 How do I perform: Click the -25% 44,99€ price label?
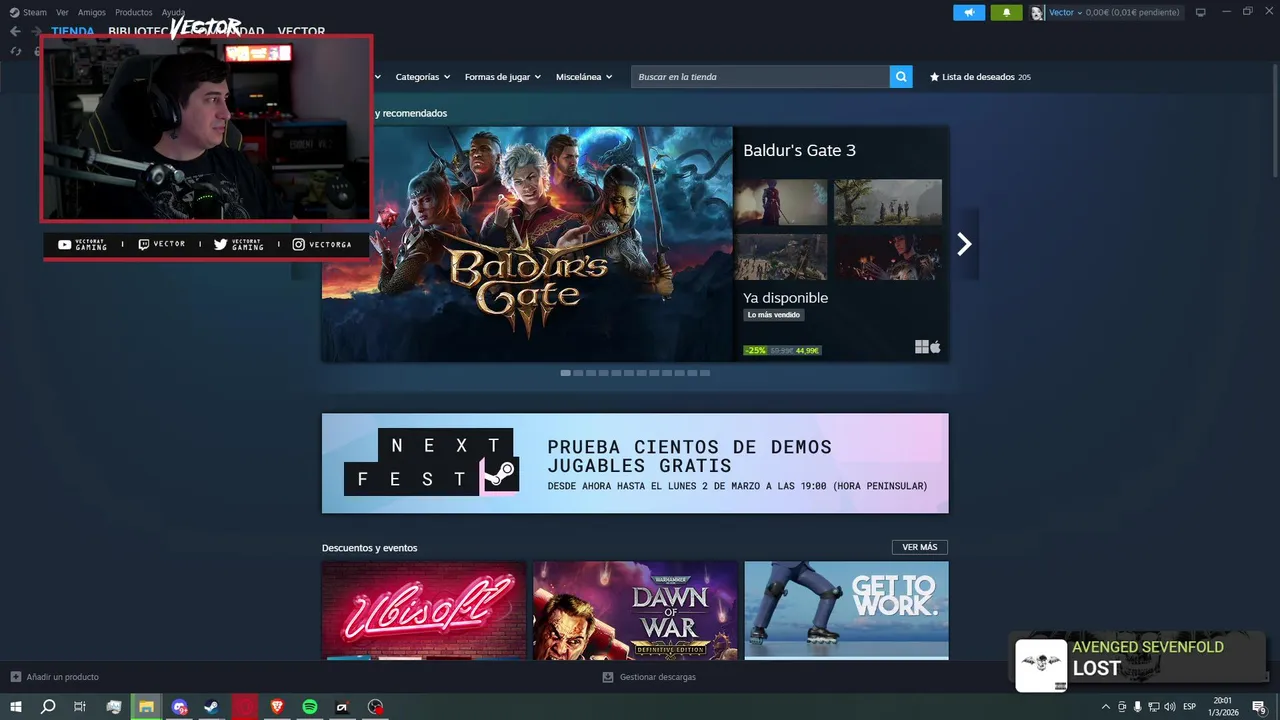(782, 351)
